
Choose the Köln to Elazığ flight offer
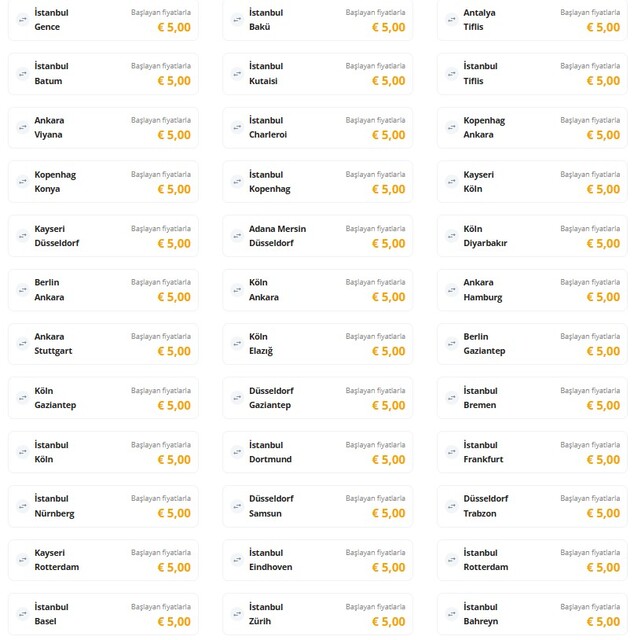(317, 343)
